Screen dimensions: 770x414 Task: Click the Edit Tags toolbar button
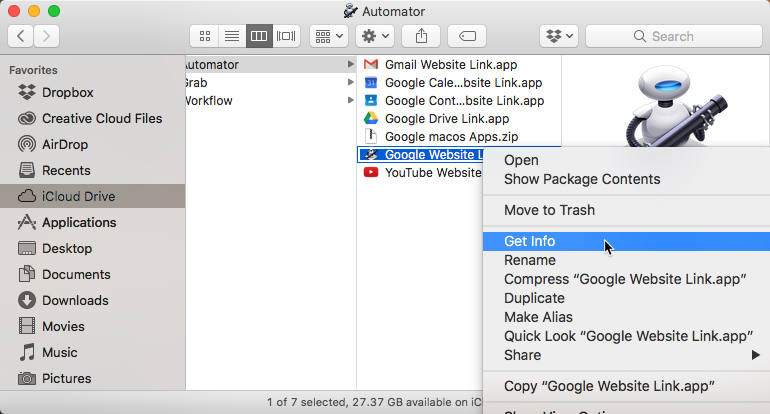point(467,36)
